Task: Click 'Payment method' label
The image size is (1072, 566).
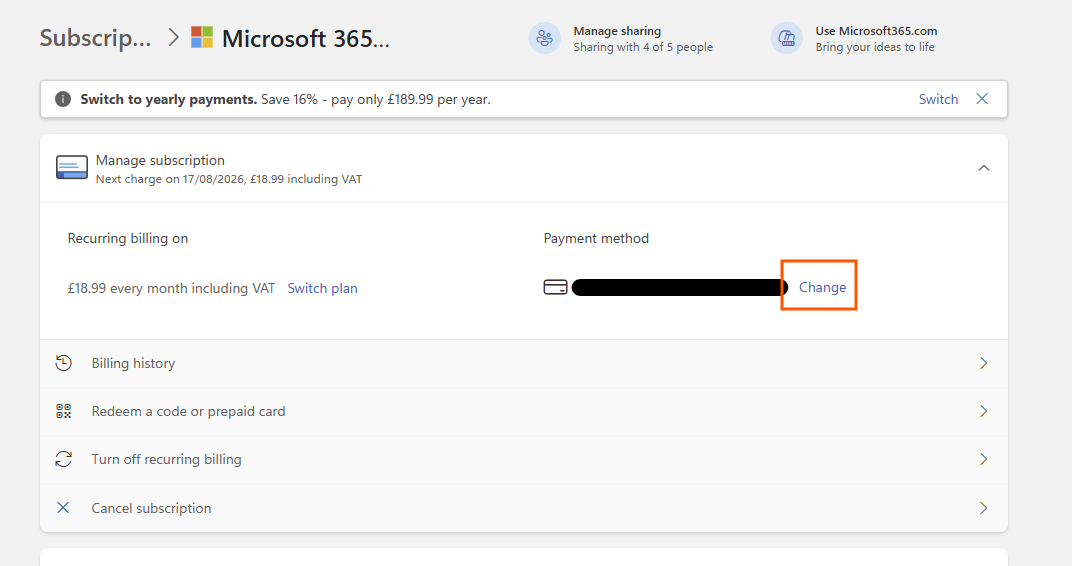Action: point(596,238)
